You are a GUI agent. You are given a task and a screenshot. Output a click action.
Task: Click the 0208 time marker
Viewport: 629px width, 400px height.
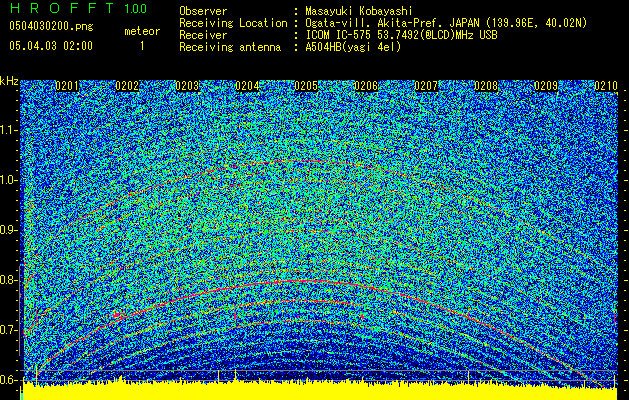point(486,86)
